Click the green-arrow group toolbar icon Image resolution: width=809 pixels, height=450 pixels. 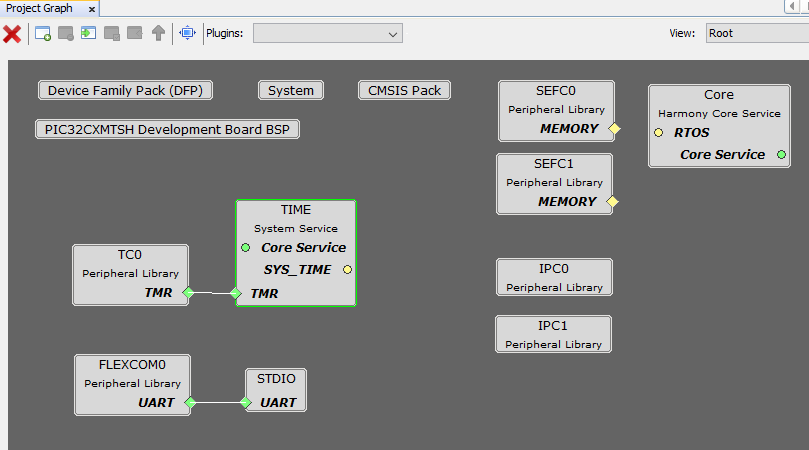click(x=89, y=34)
